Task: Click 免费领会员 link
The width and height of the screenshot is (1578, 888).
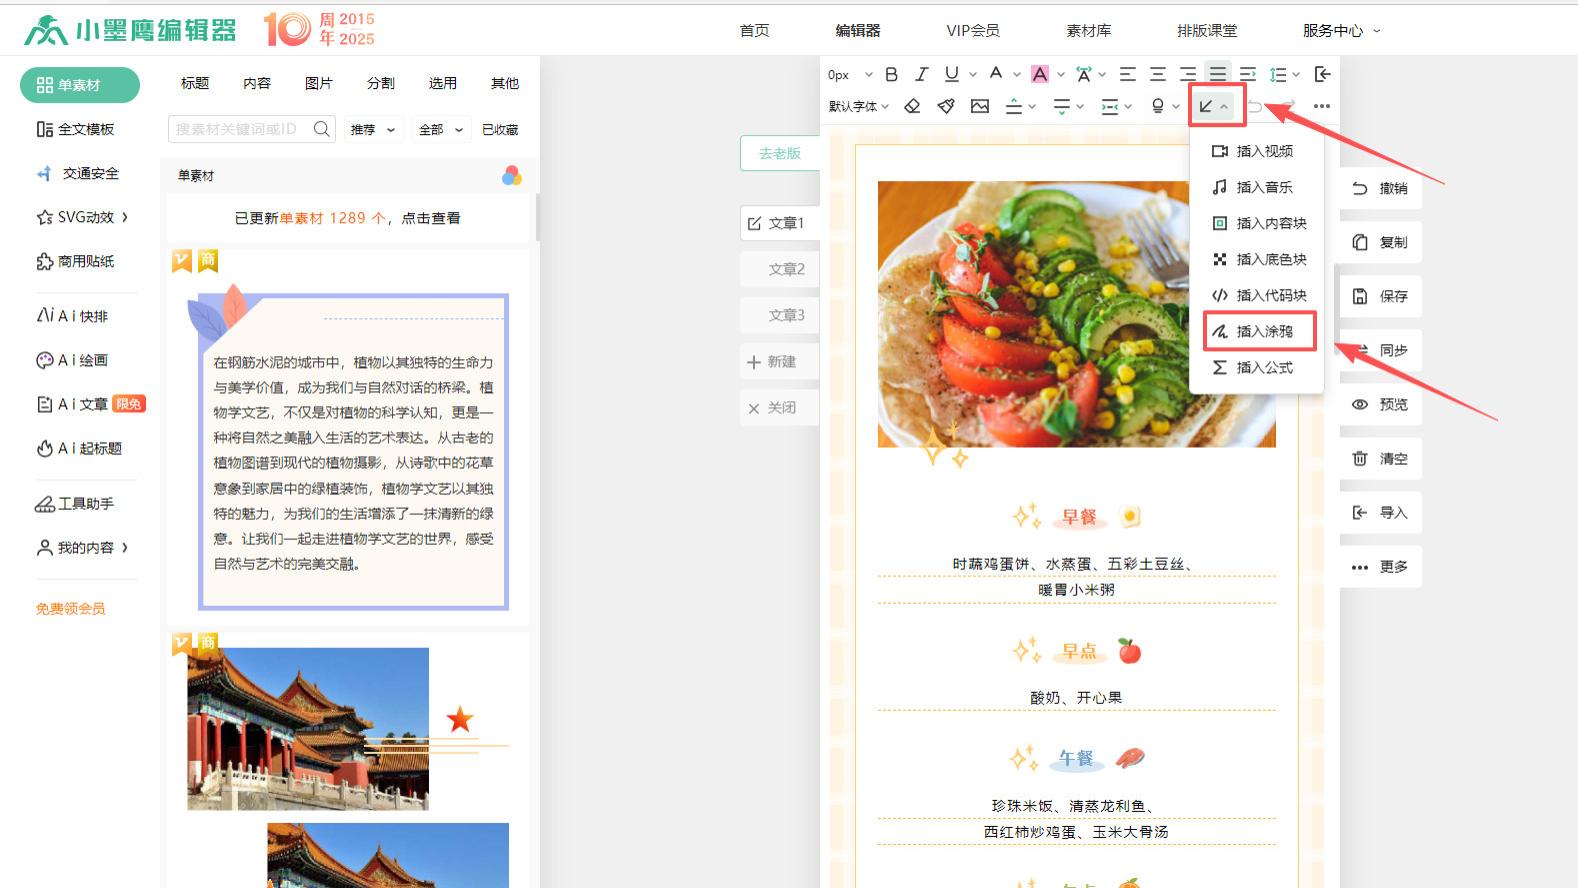Action: click(70, 608)
